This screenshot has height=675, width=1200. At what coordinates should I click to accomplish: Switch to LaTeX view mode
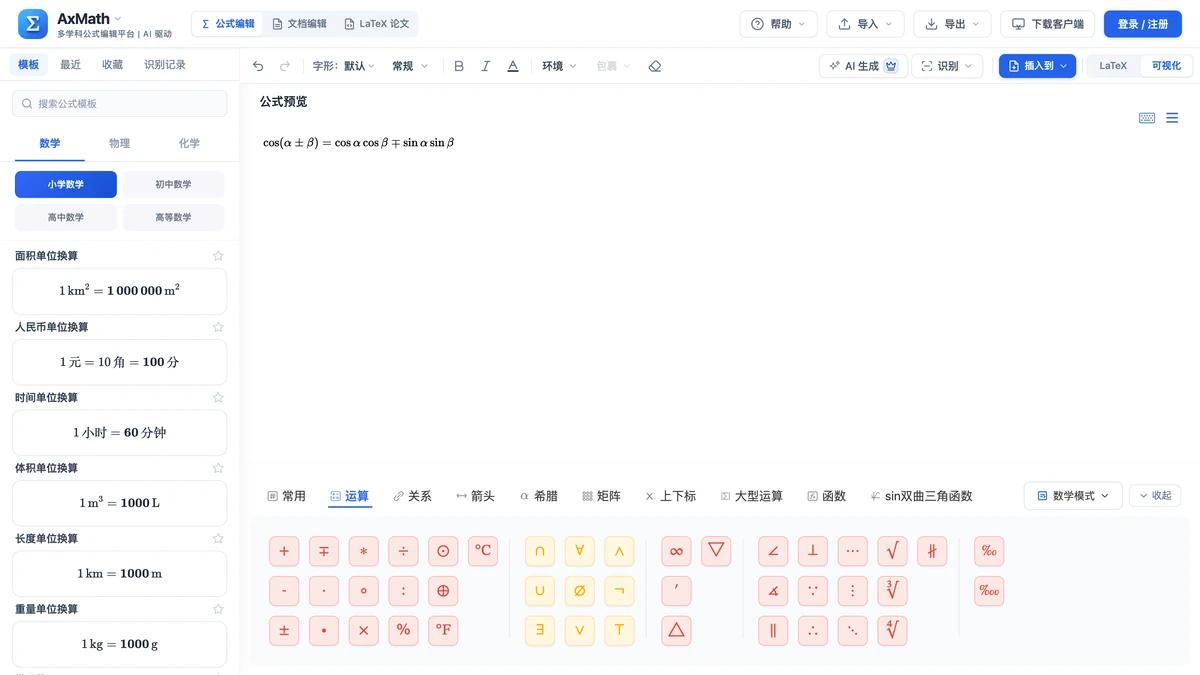click(x=1113, y=66)
